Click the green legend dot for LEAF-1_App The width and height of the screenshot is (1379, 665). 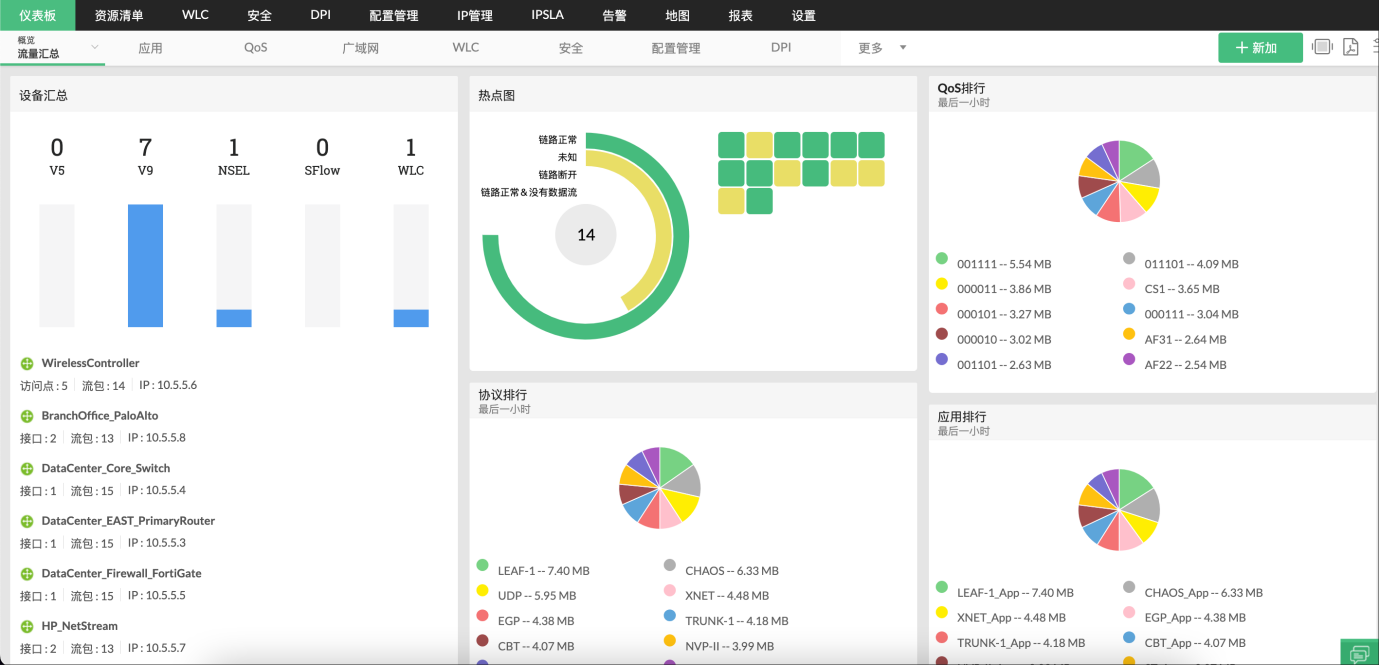[942, 587]
